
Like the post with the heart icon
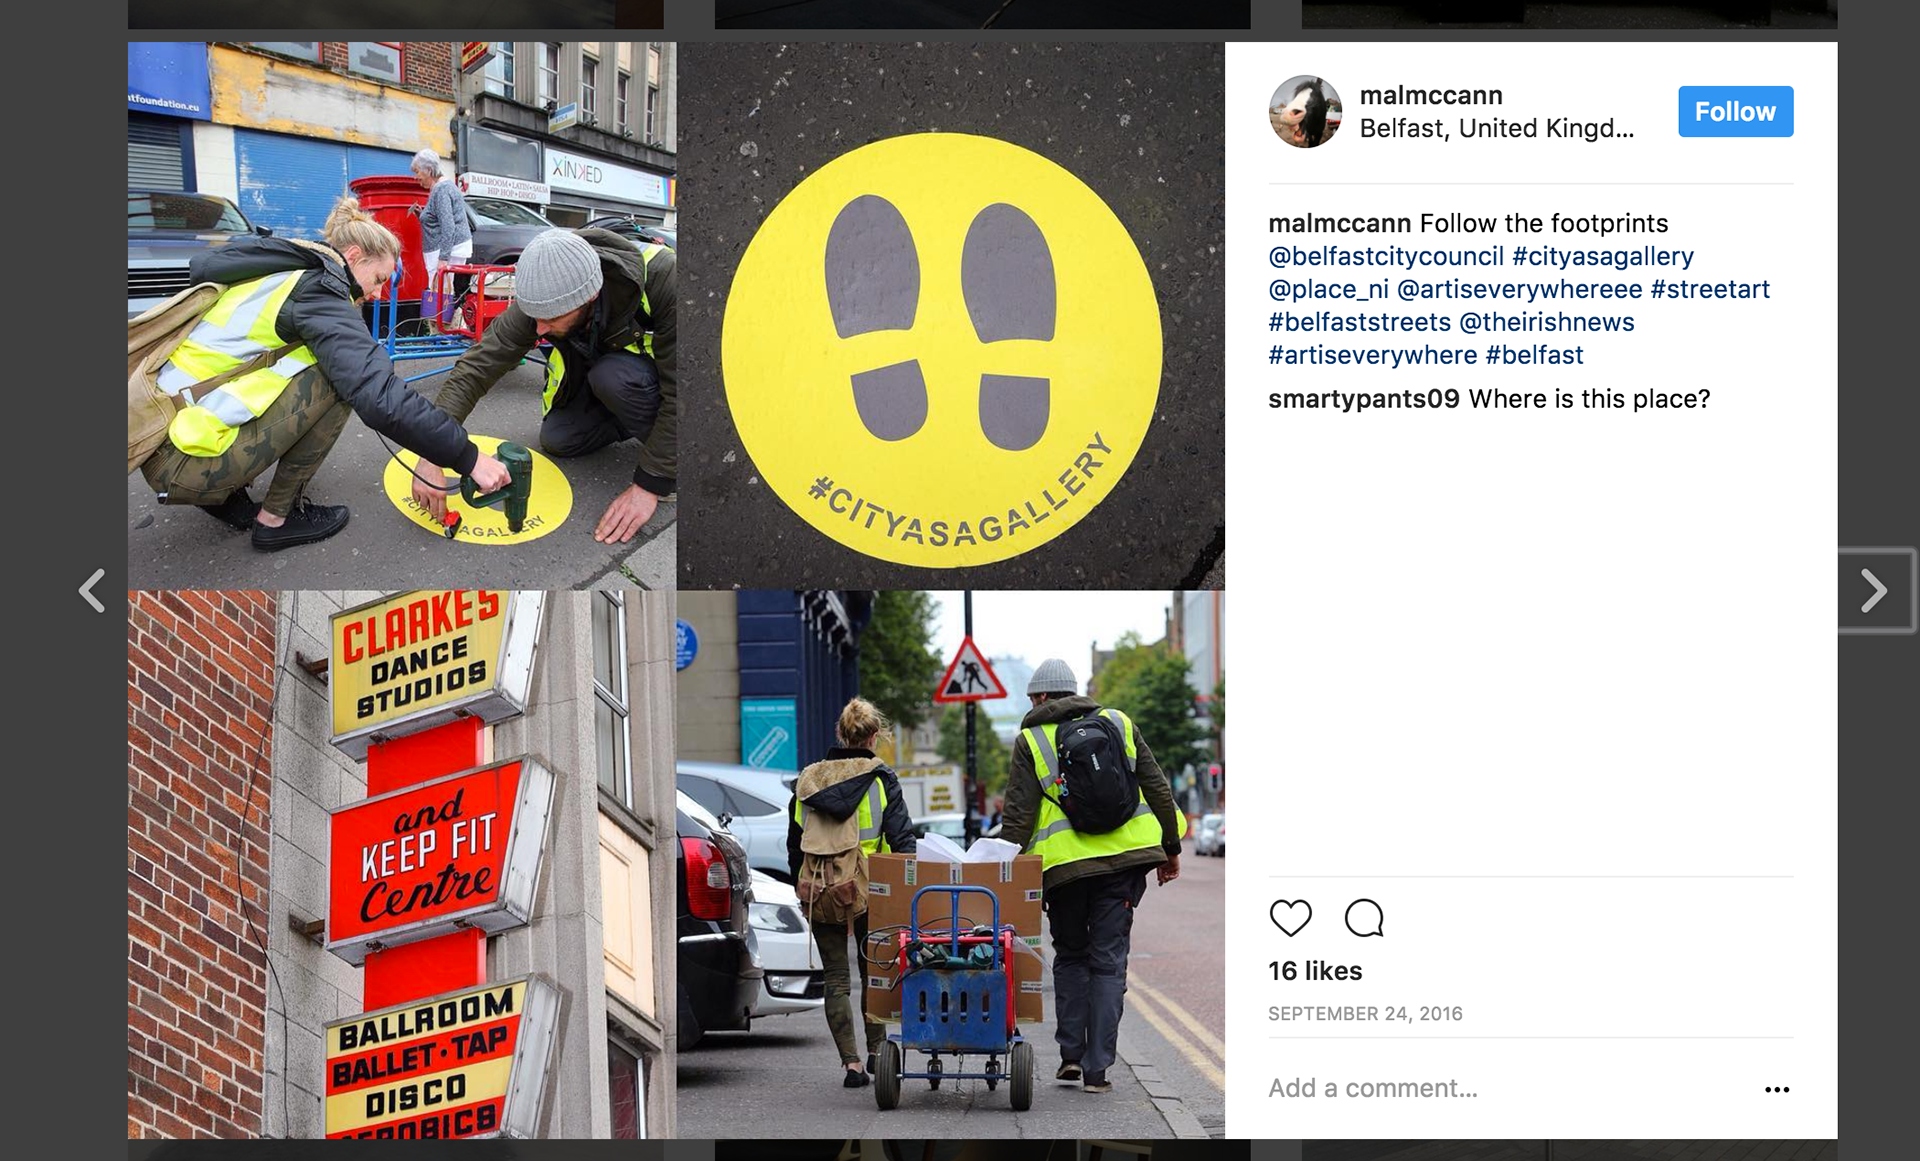pos(1290,917)
